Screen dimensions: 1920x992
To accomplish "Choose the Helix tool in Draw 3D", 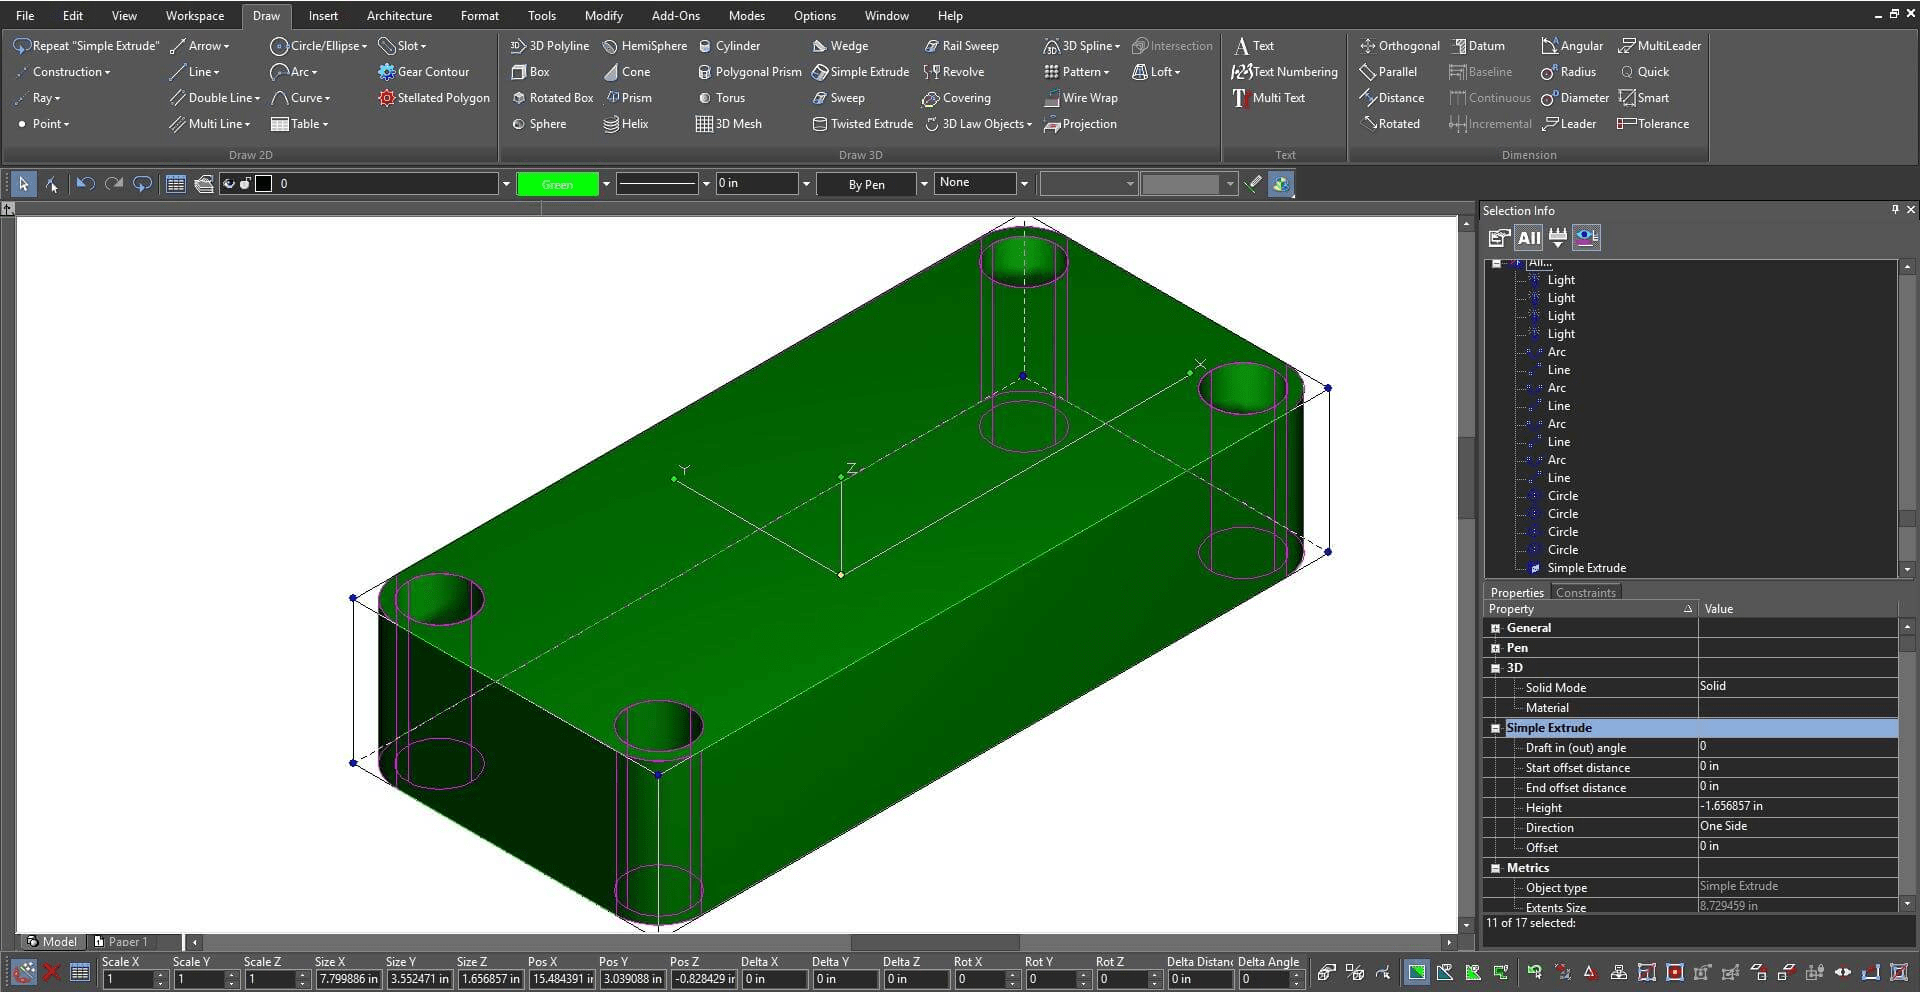I will (x=626, y=124).
